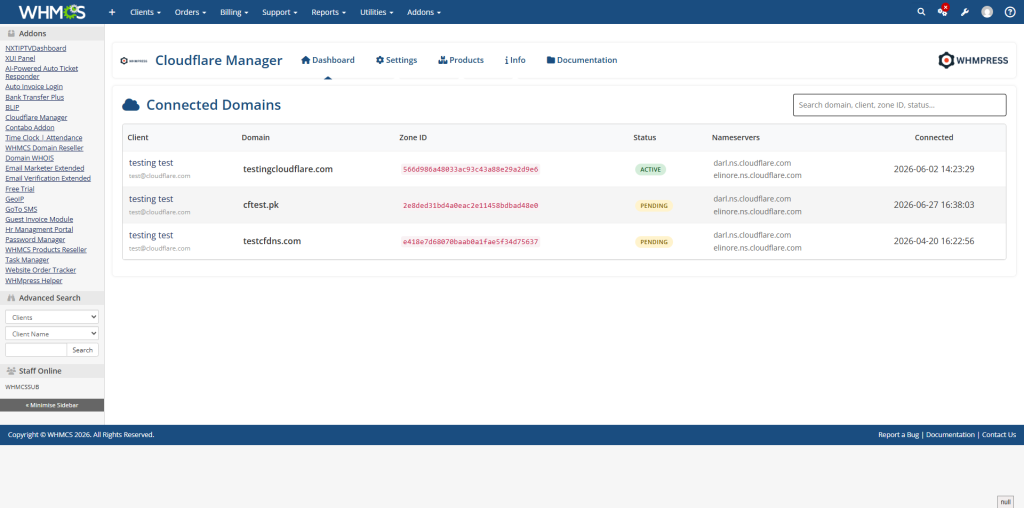Open the Free Trial addon link
The height and width of the screenshot is (508, 1024).
(19, 189)
